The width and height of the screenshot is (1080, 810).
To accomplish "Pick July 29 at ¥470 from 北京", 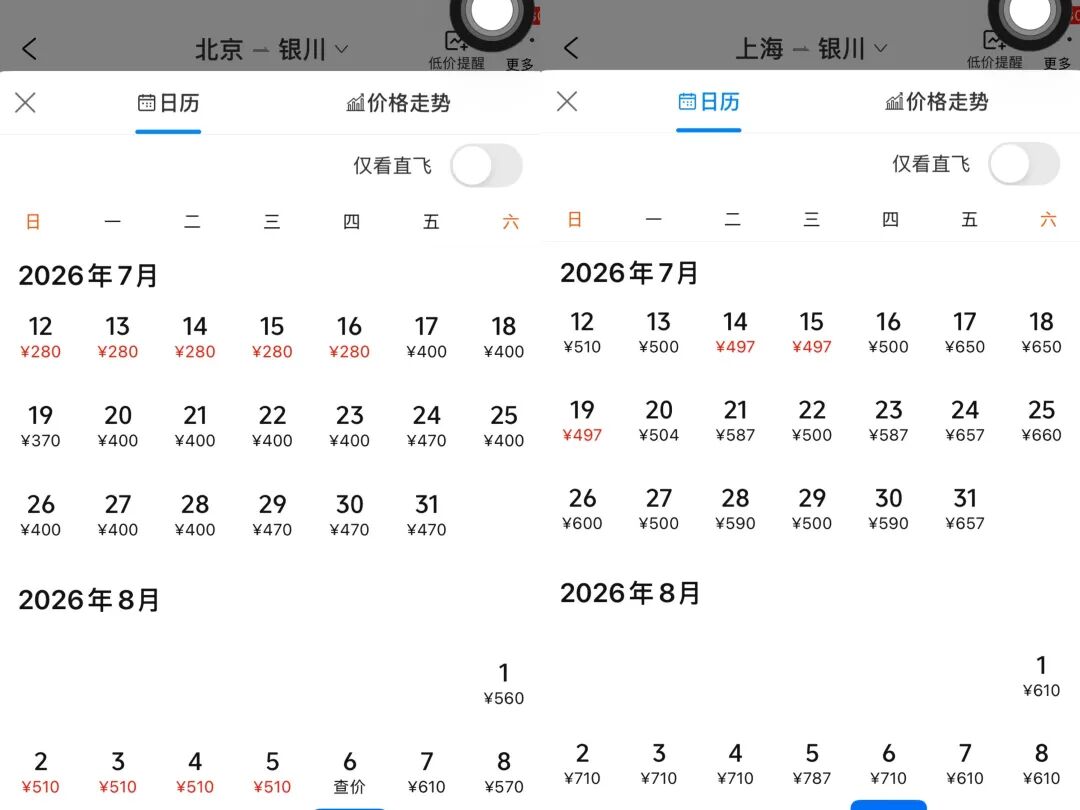I will pos(272,516).
